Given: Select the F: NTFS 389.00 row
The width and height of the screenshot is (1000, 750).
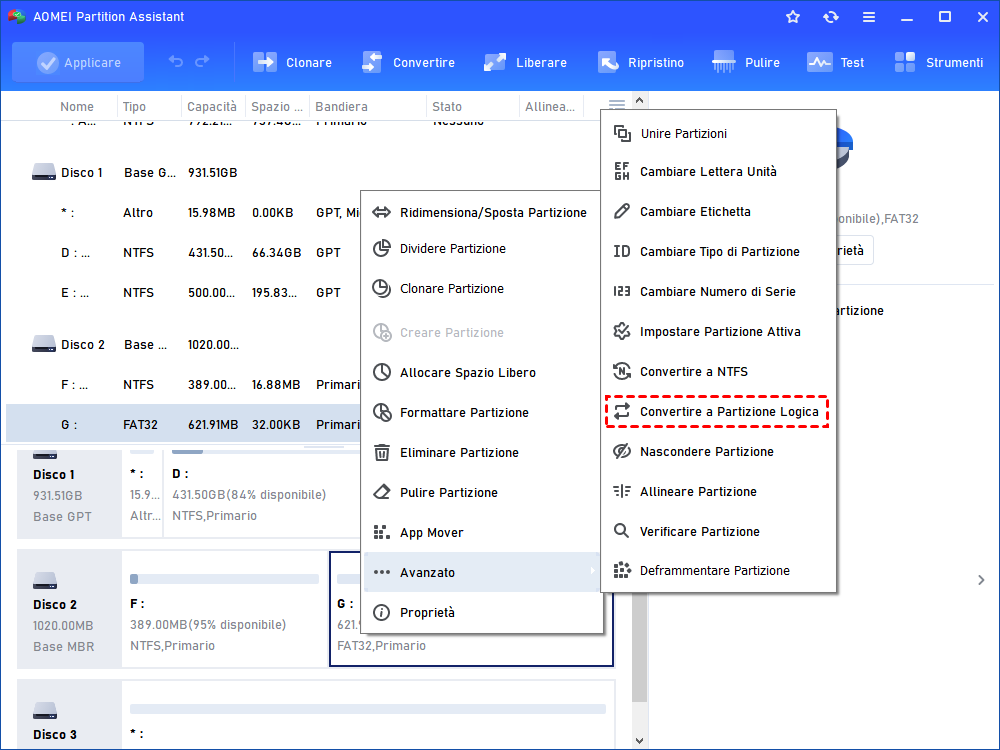Looking at the screenshot, I should [x=183, y=385].
